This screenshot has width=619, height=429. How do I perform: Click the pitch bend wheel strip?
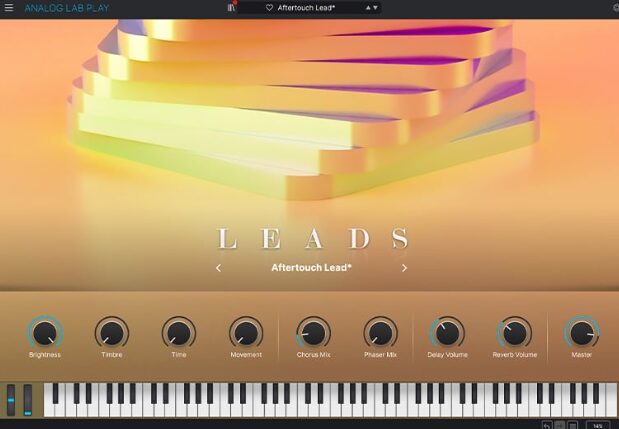click(12, 398)
